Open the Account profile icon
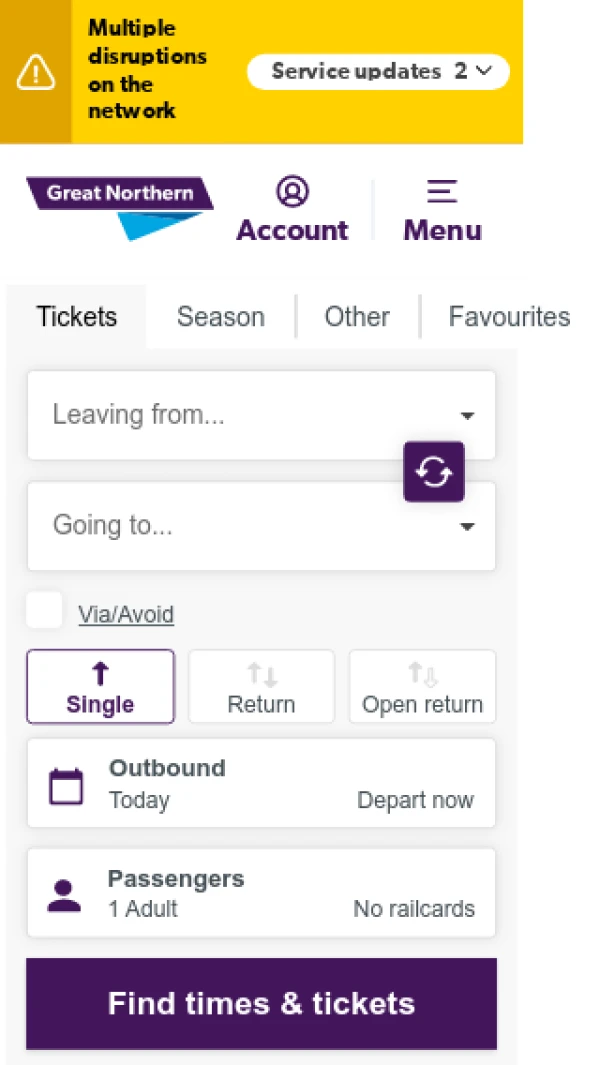Screen dimensions: 600x1065 click(292, 192)
